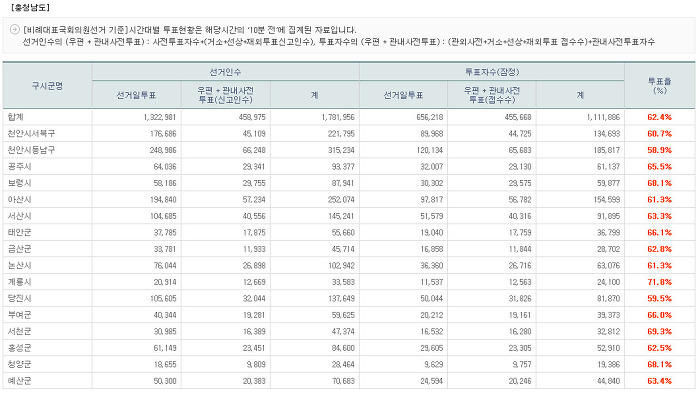Select the 서산시 row label
The image size is (700, 395).
coord(19,216)
